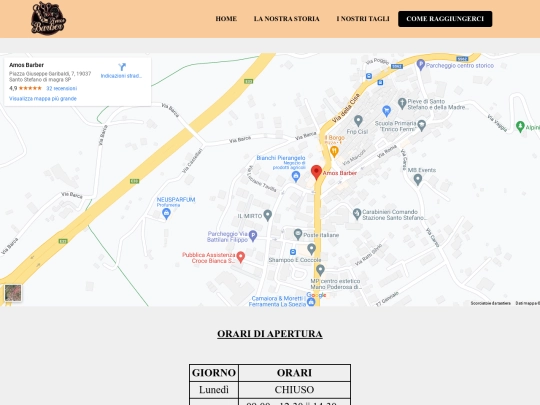This screenshot has width=540, height=405.
Task: Select COME RAGGIUNGERCI navigation button
Action: pyautogui.click(x=445, y=19)
